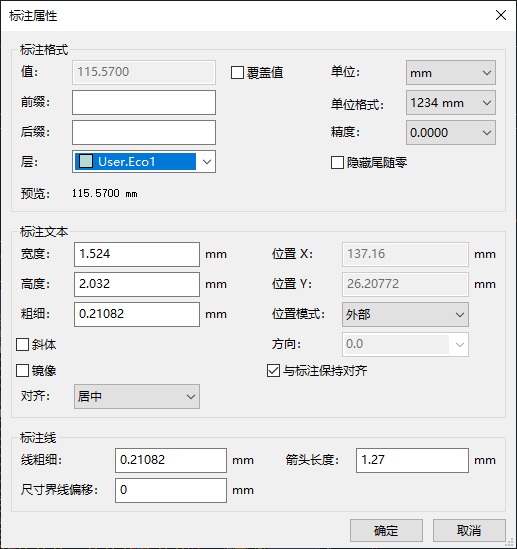Click the 取消 button
The height and width of the screenshot is (549, 517).
click(x=469, y=531)
